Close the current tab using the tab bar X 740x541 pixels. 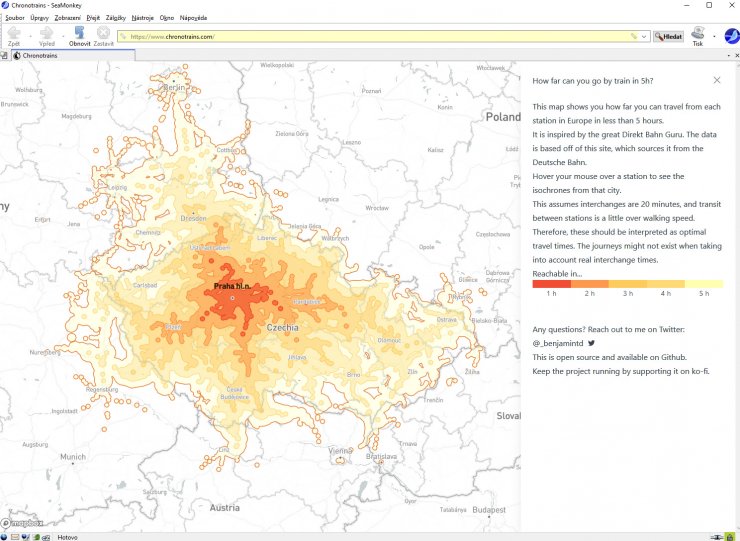pos(737,56)
